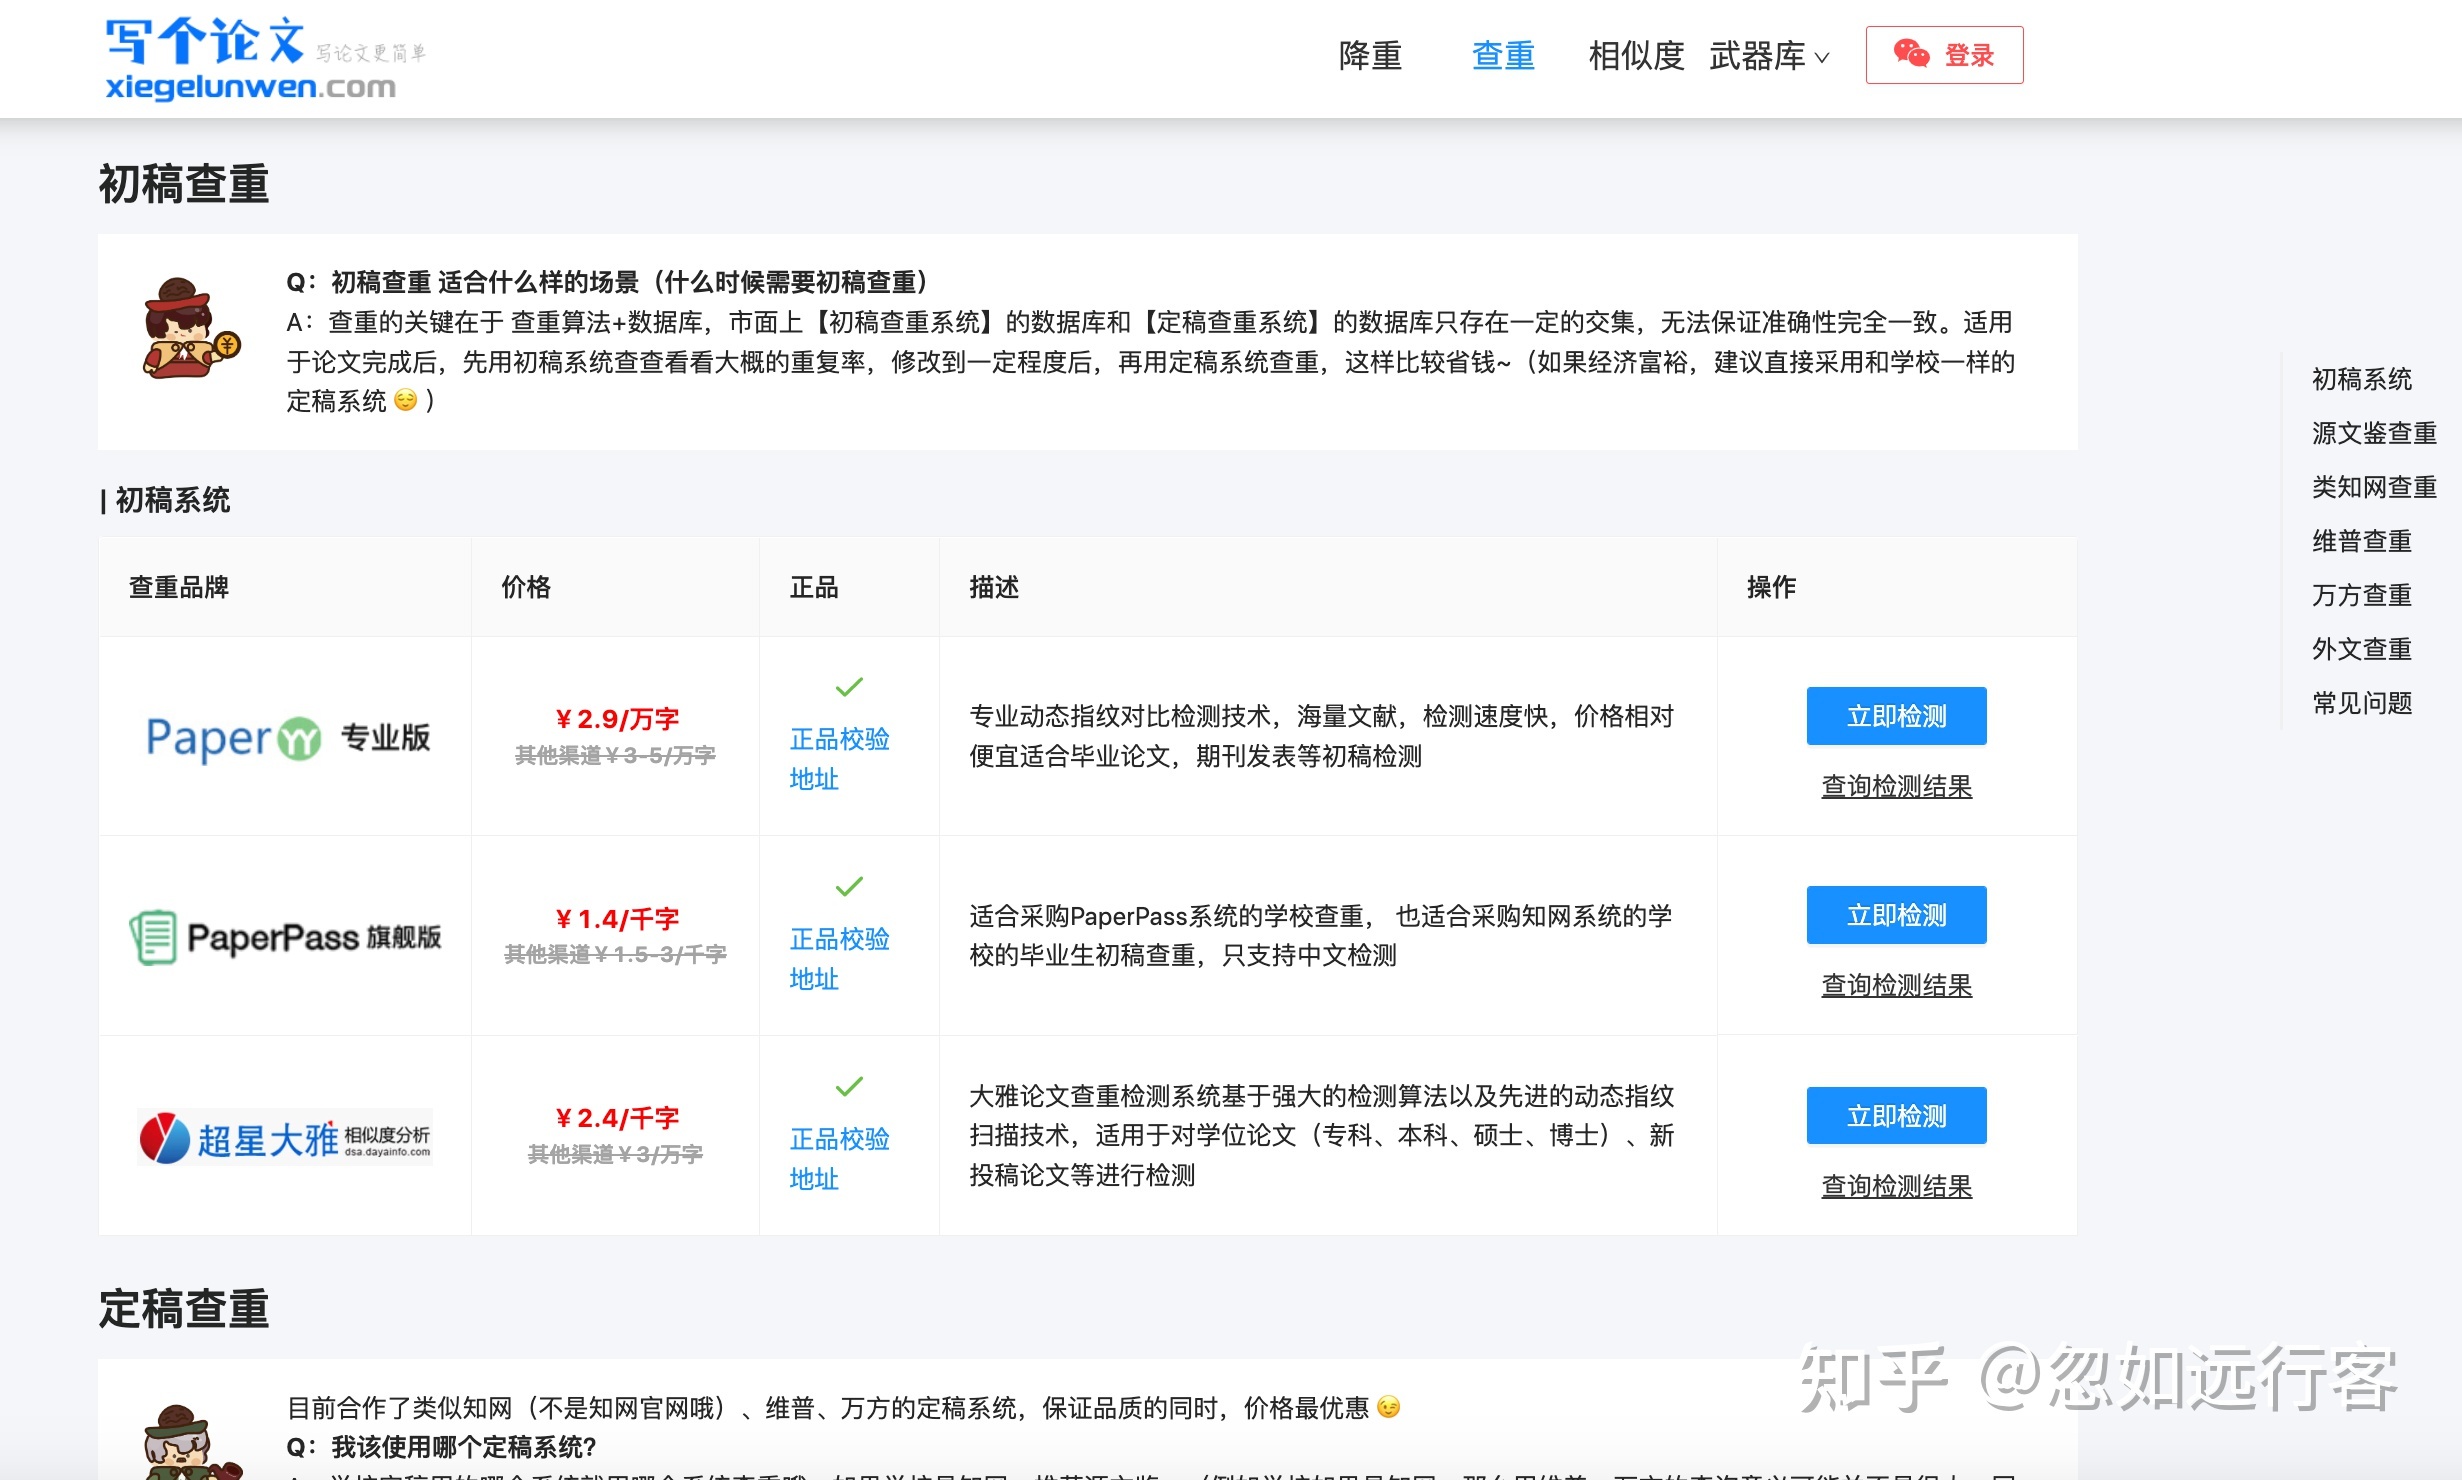Click the ¥2.4/千字 price text

pos(616,1118)
